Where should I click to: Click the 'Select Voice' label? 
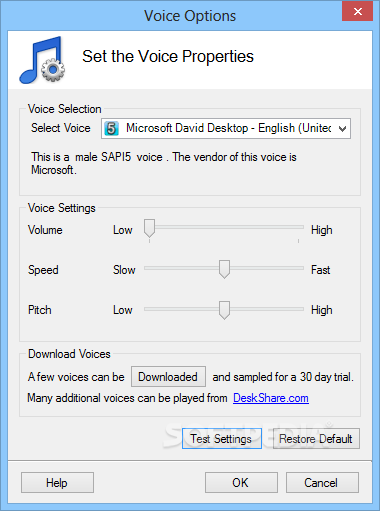[61, 128]
